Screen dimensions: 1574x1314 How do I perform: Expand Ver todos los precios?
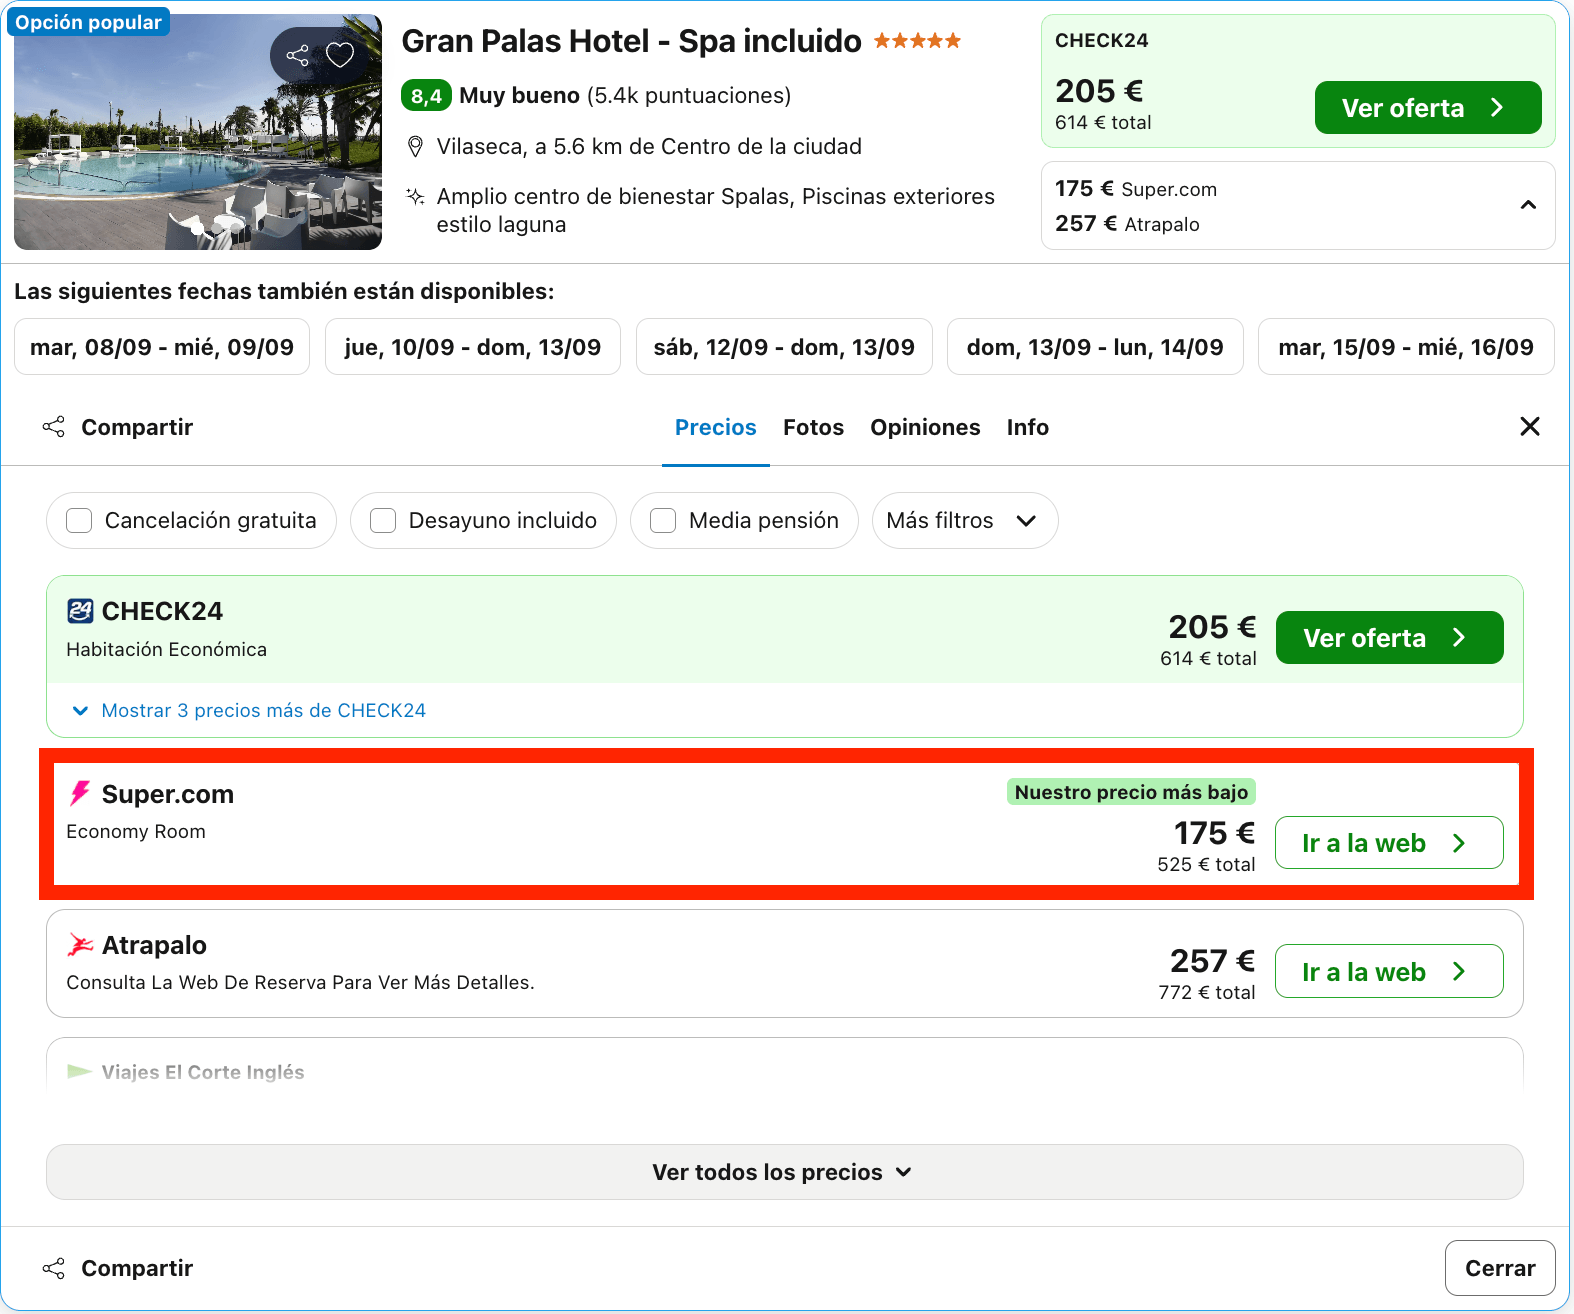784,1172
